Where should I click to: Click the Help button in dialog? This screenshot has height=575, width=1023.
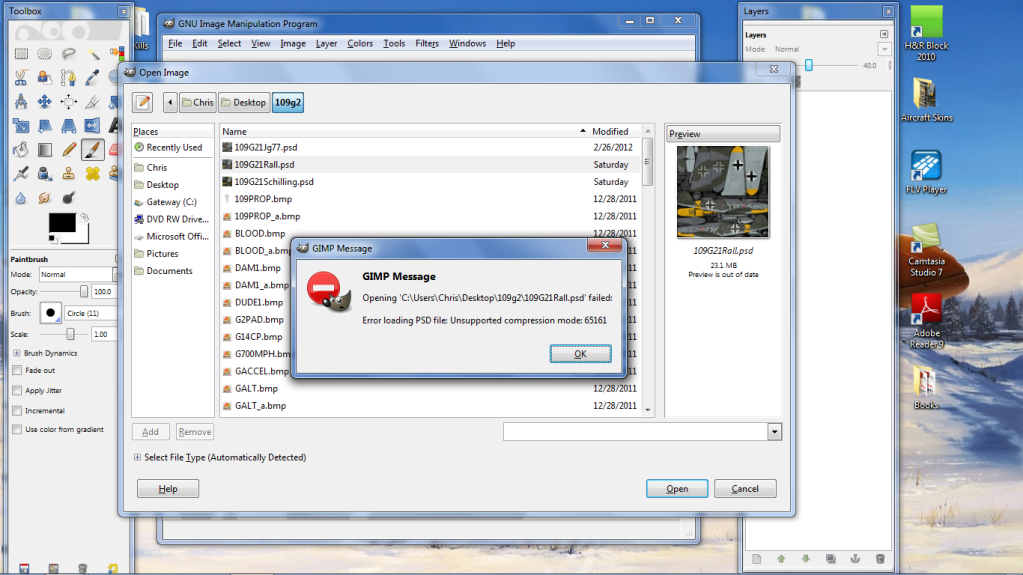coord(168,489)
